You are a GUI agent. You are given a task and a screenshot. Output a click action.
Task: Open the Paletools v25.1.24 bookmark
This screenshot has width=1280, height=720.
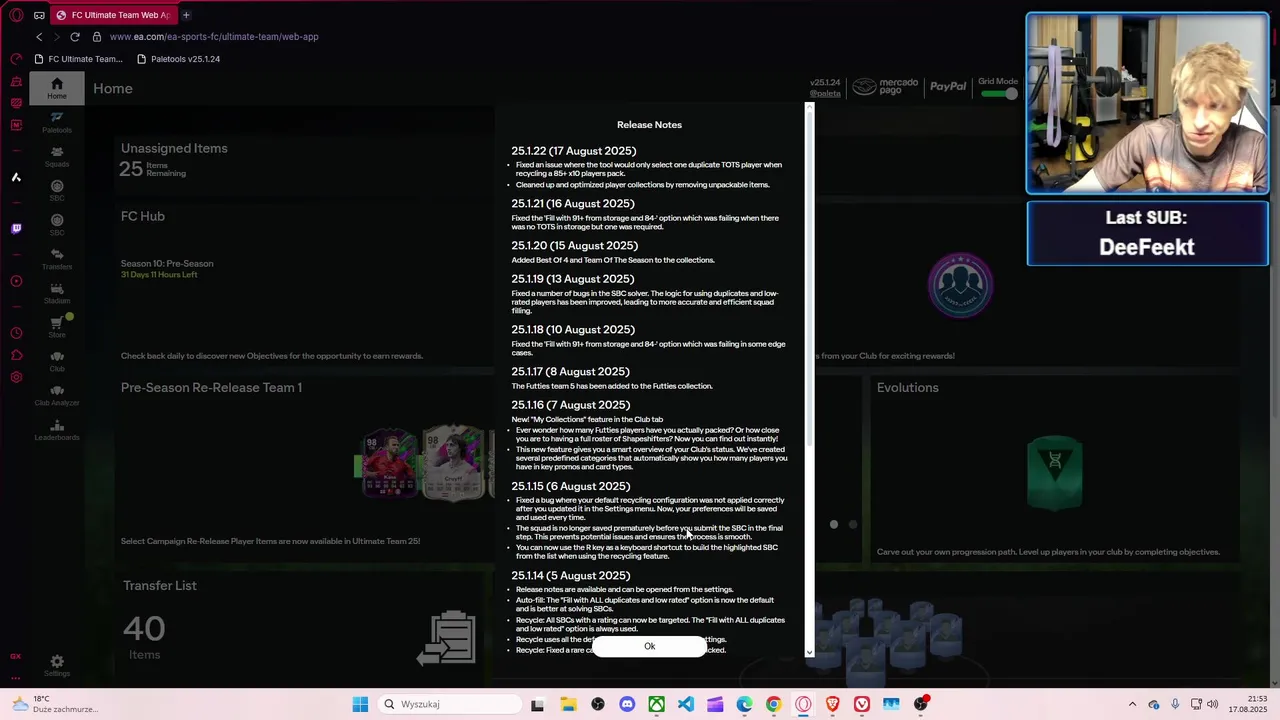[x=178, y=59]
